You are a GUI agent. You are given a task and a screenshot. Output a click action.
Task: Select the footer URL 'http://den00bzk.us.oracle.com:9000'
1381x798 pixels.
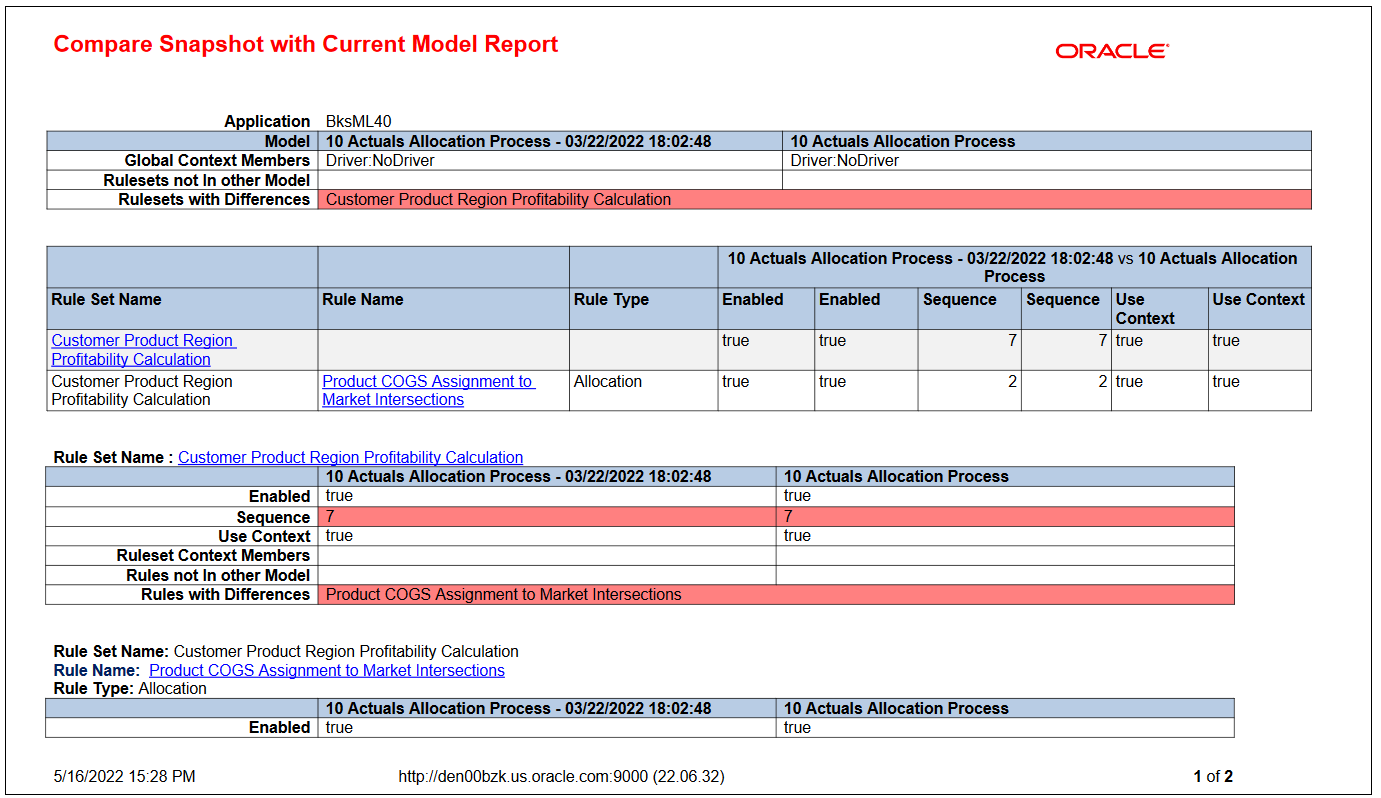[x=523, y=776]
